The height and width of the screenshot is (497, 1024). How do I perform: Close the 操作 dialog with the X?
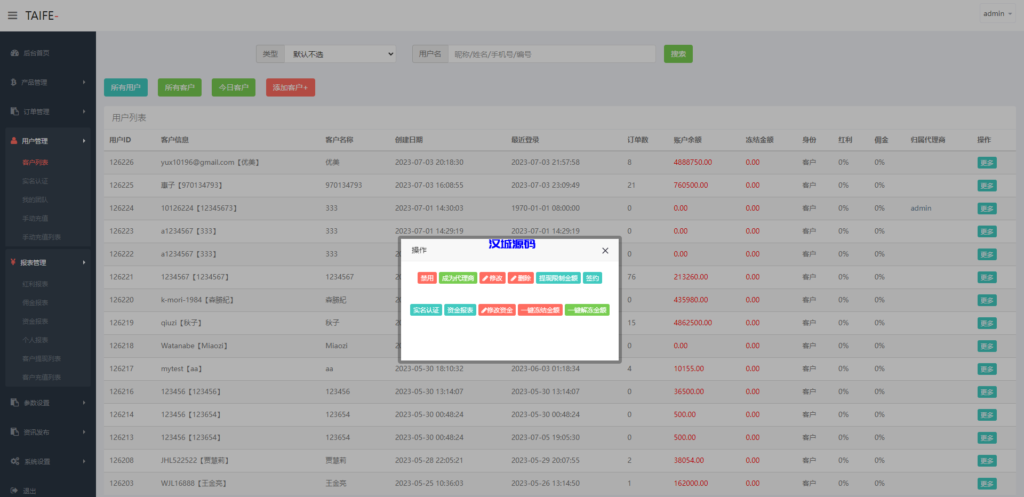click(x=605, y=251)
